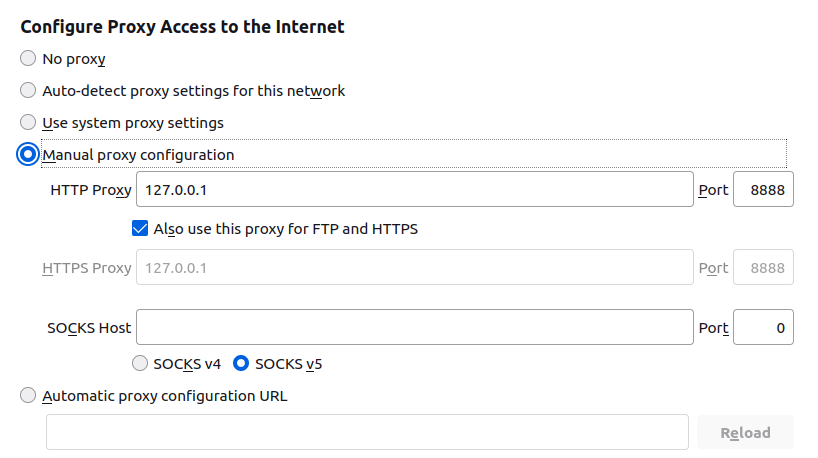The height and width of the screenshot is (458, 818).
Task: Select SOCKS v5 radio button
Action: point(241,363)
